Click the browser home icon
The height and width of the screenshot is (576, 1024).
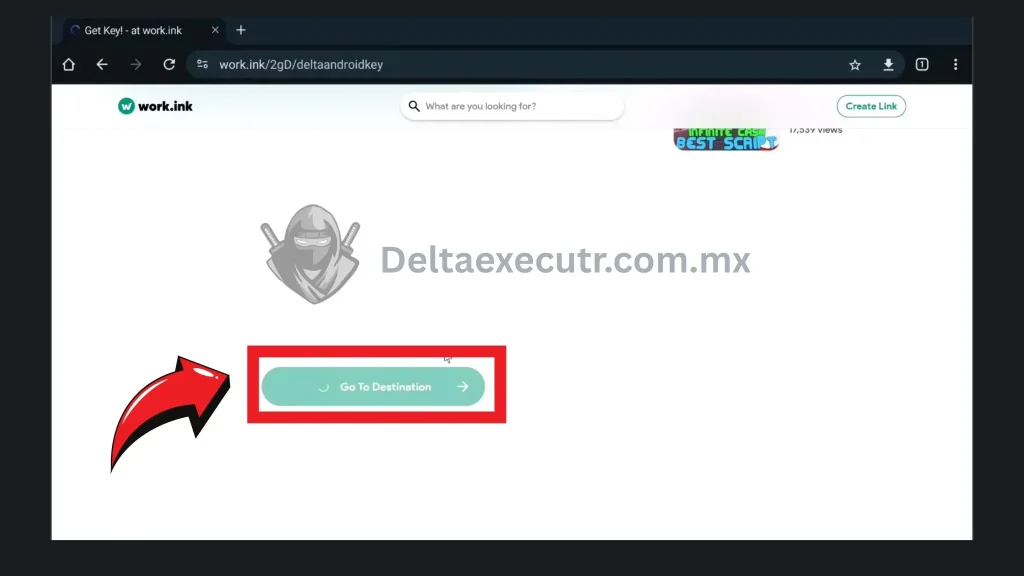(69, 65)
